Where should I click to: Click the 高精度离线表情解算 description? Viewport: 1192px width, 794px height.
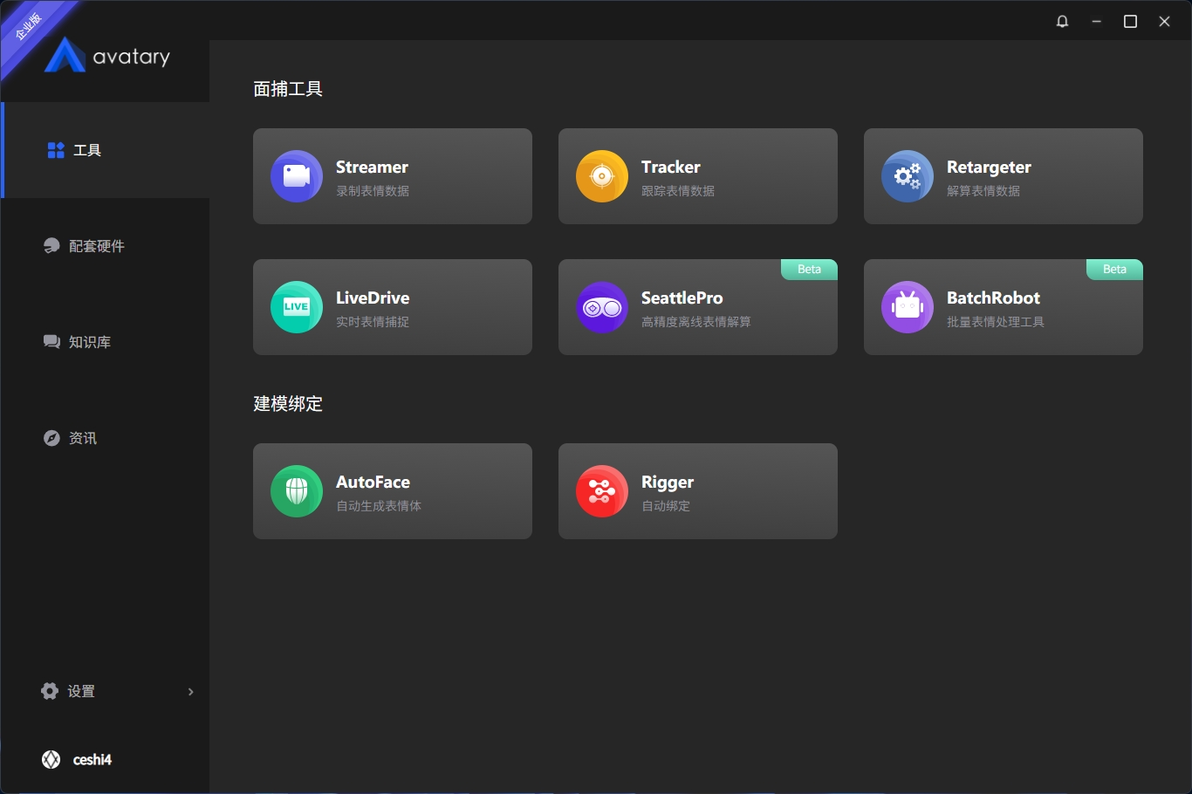tap(696, 322)
